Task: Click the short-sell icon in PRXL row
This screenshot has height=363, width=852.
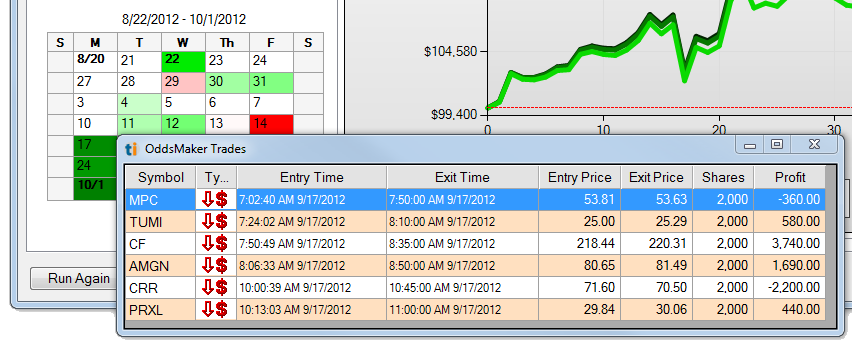Action: coord(215,310)
